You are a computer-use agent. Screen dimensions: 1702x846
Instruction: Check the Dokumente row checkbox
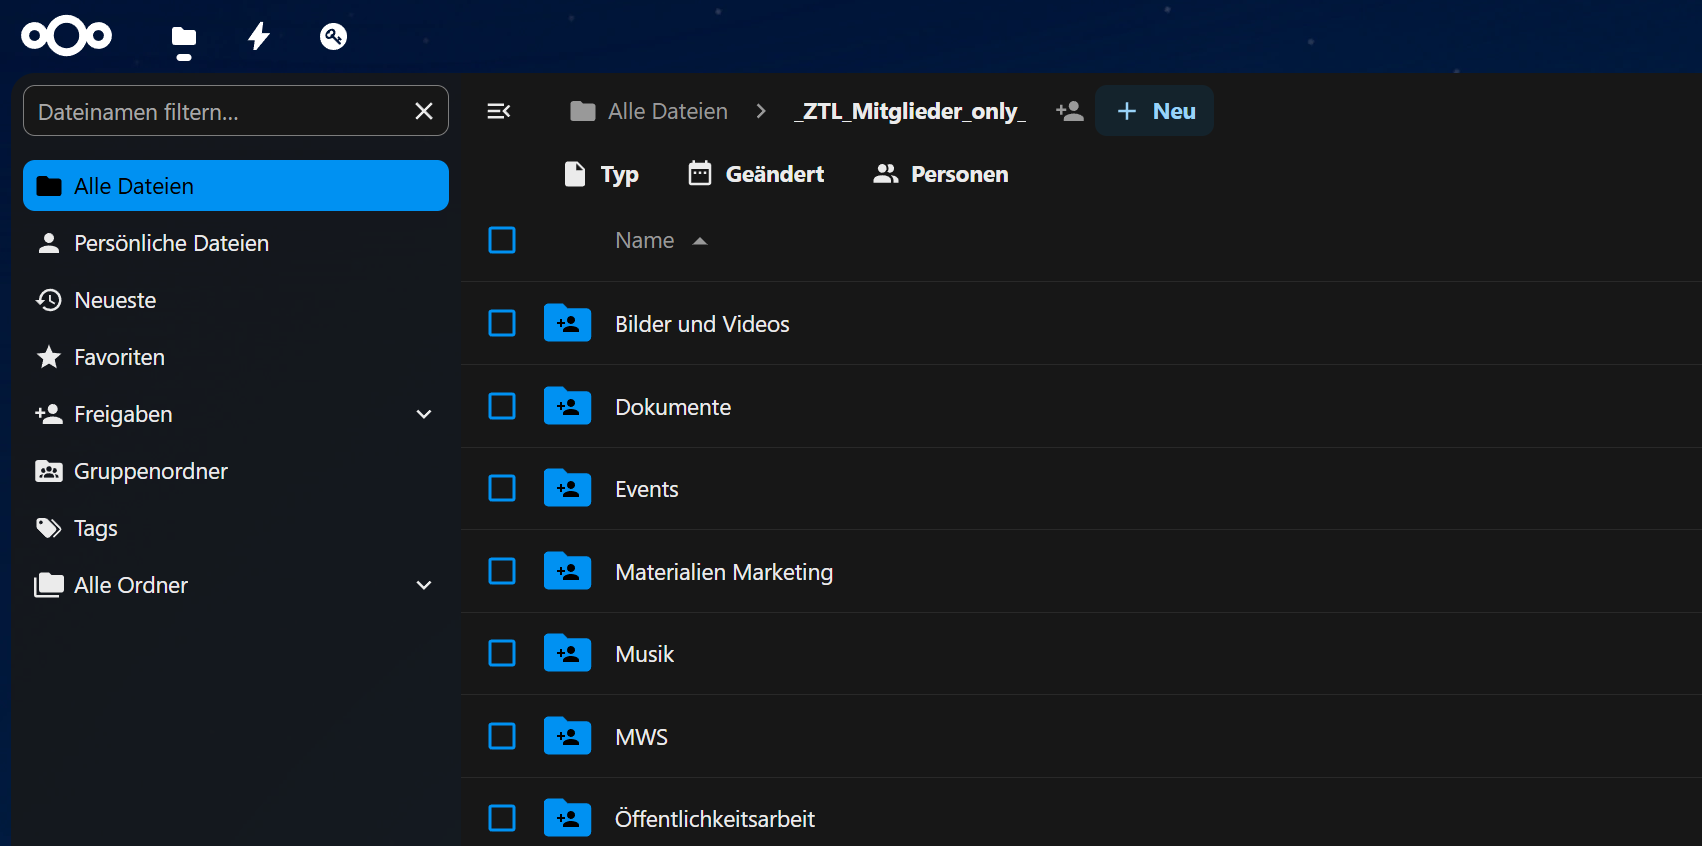coord(502,406)
